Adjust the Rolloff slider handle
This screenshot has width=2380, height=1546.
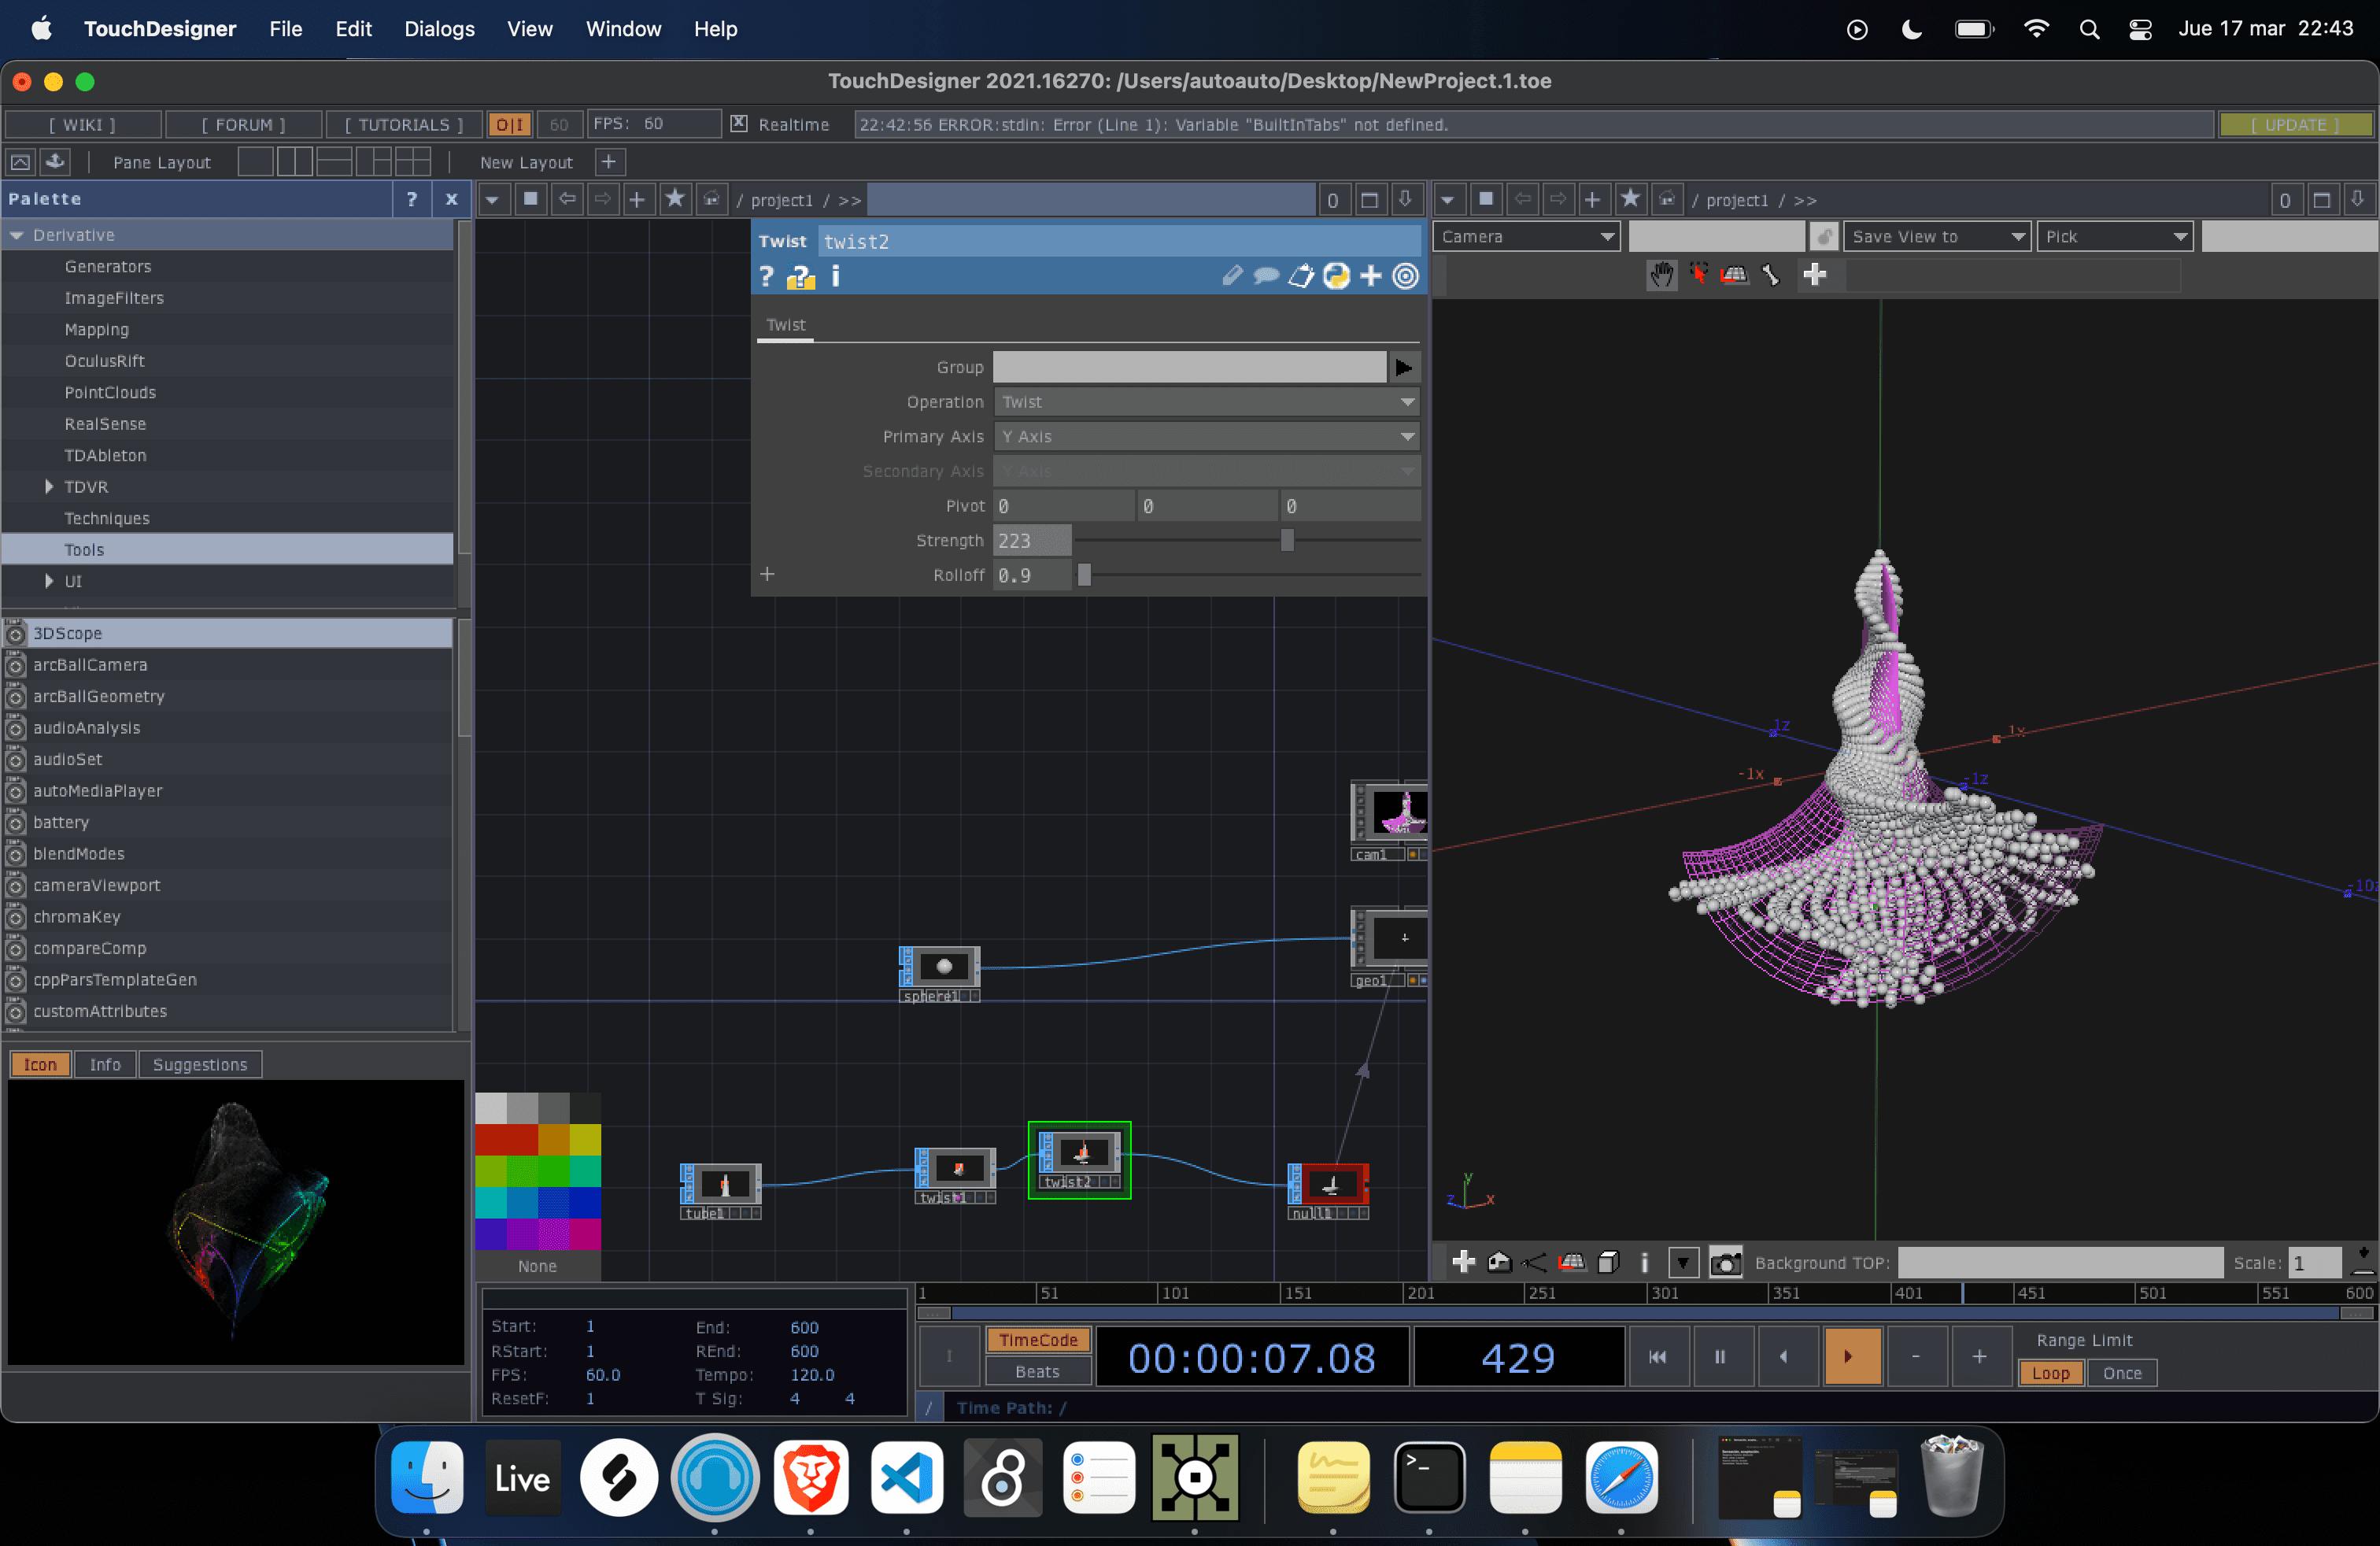(1084, 575)
